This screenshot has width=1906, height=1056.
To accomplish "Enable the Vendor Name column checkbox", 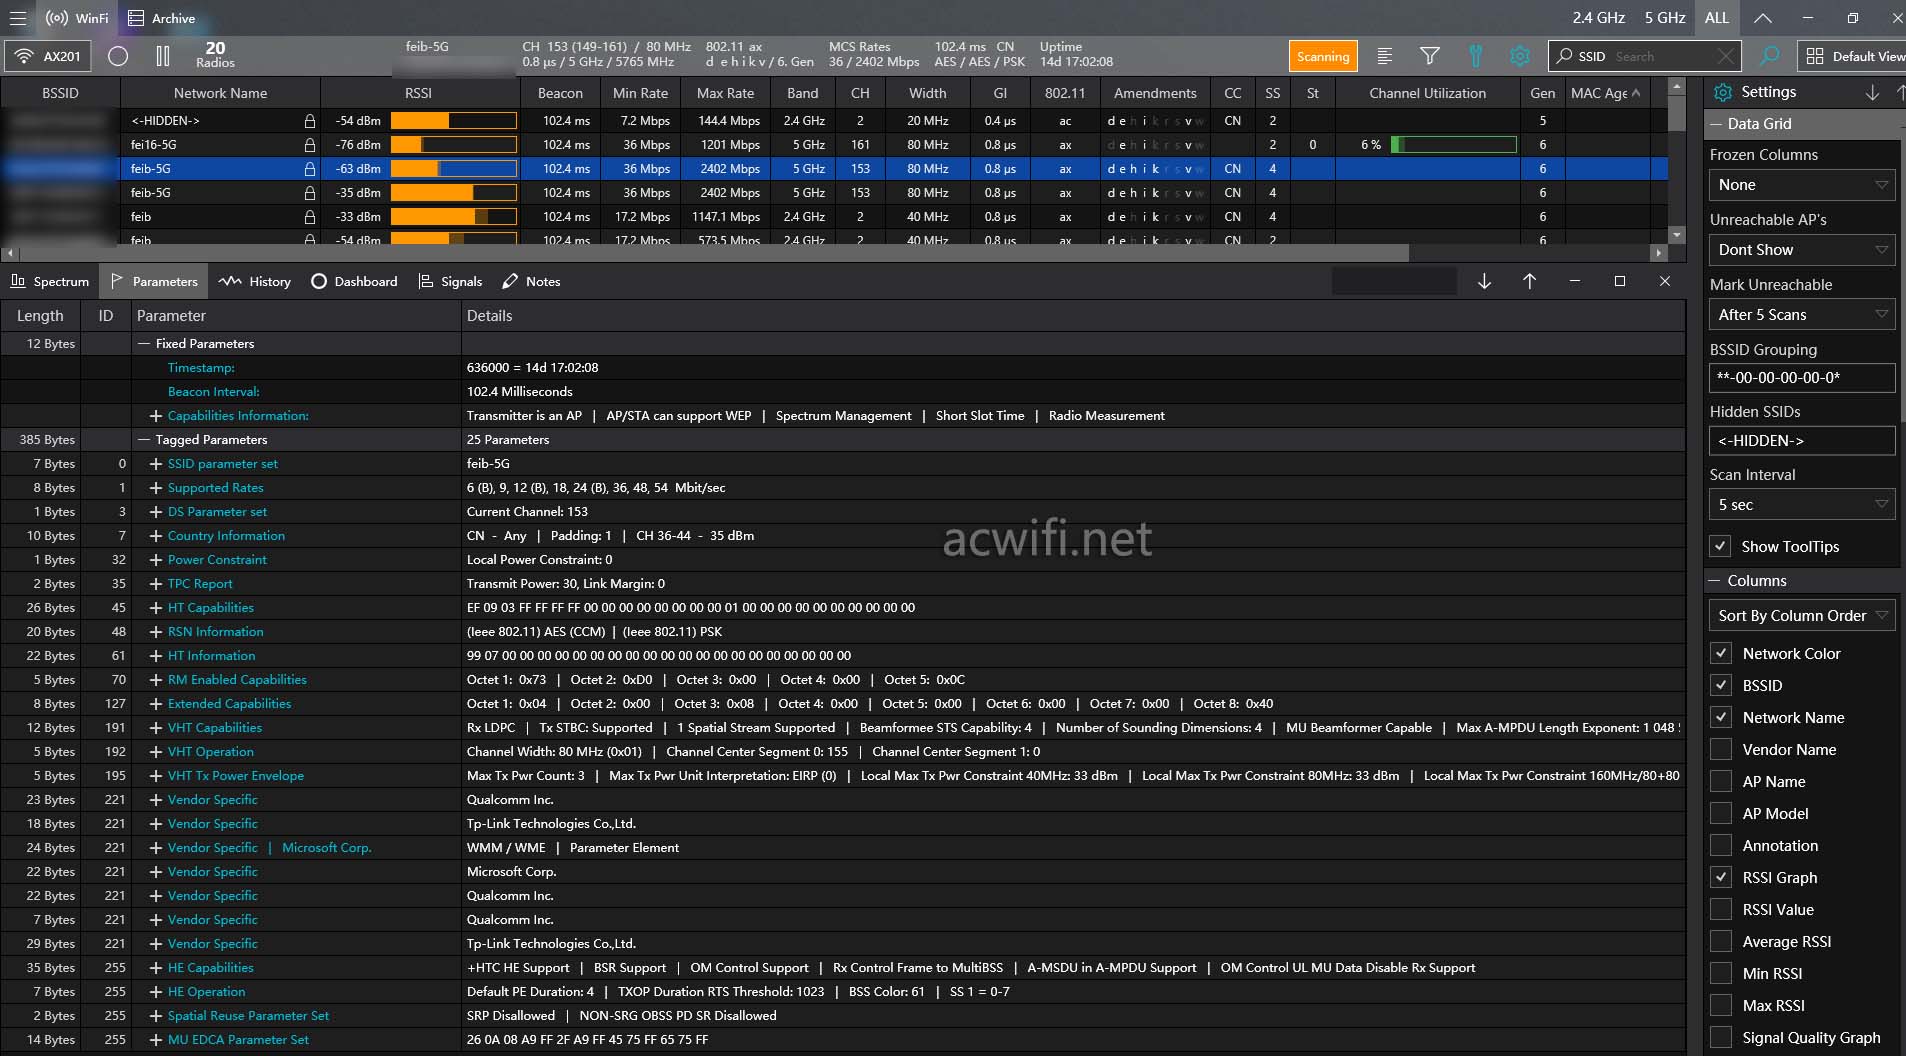I will pos(1720,749).
